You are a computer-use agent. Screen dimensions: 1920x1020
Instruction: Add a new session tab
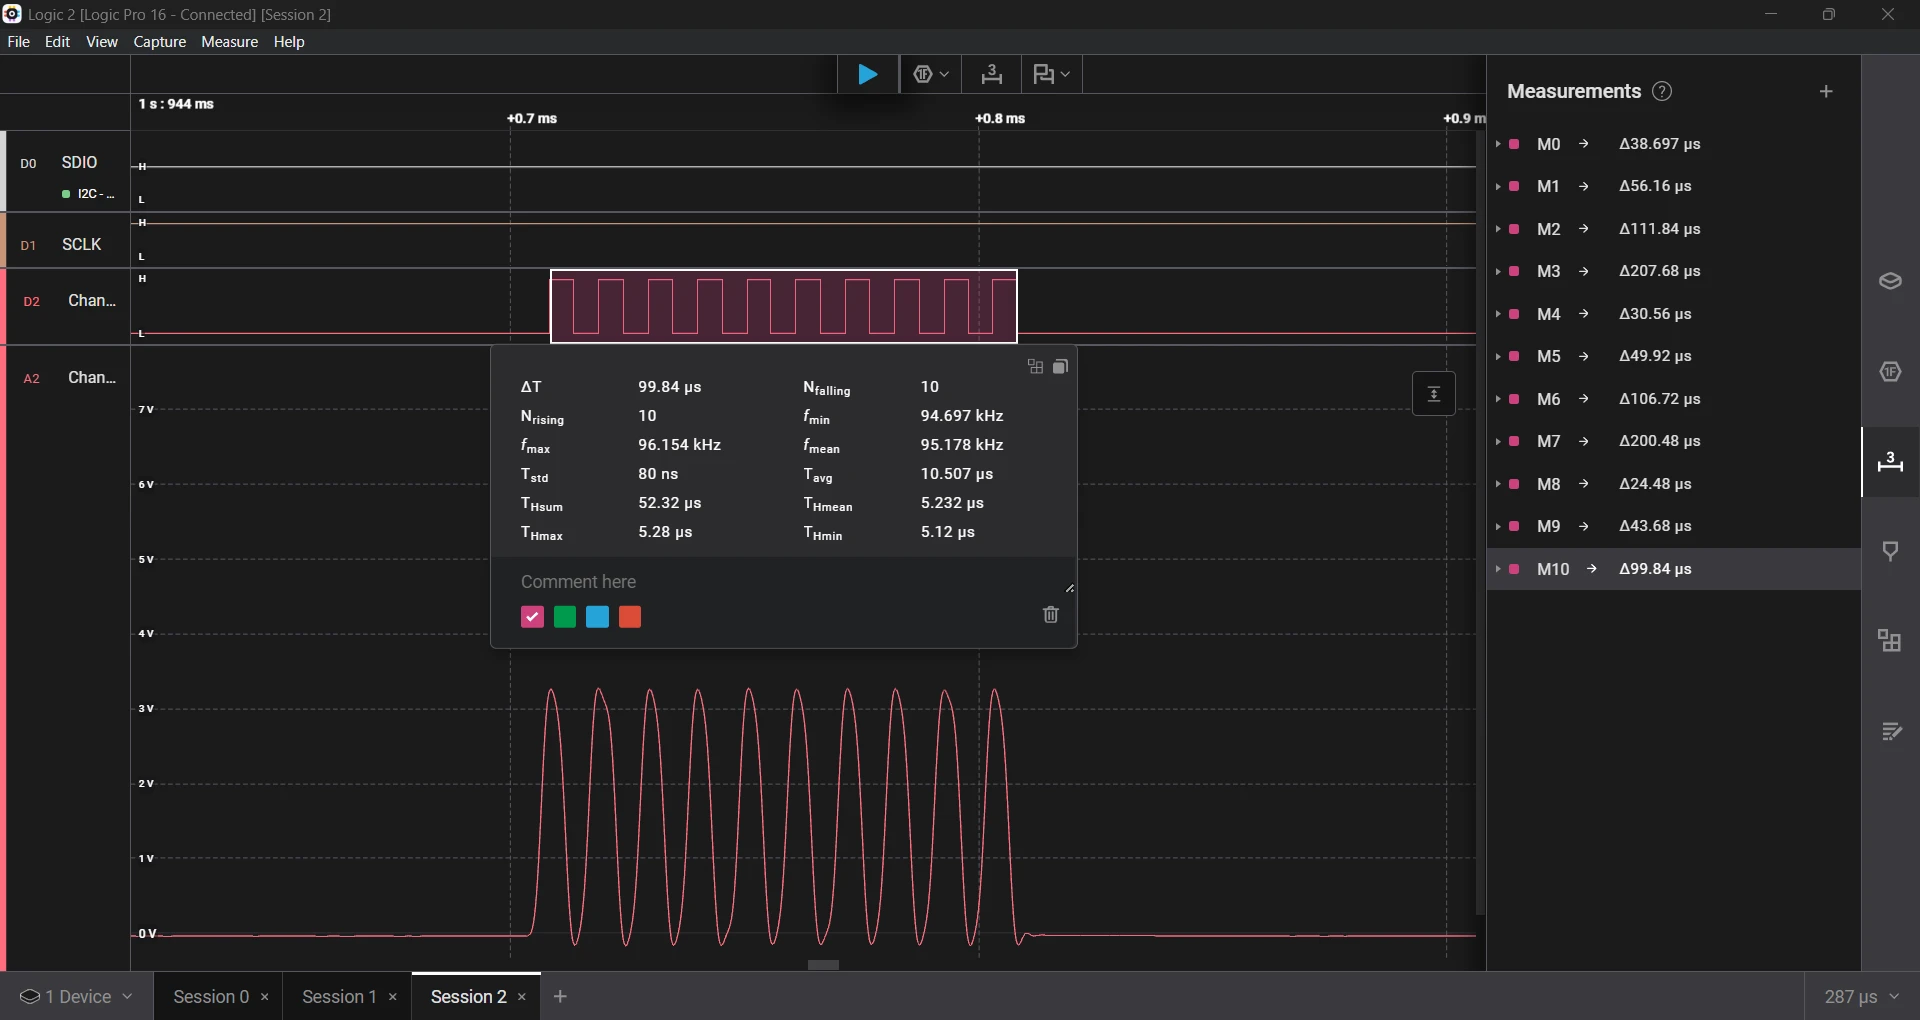[x=561, y=997]
